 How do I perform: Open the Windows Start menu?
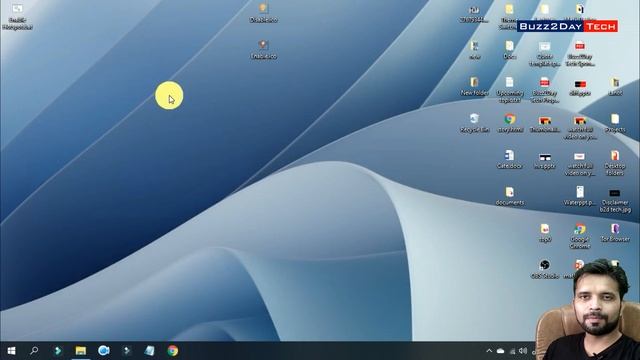pos(11,351)
